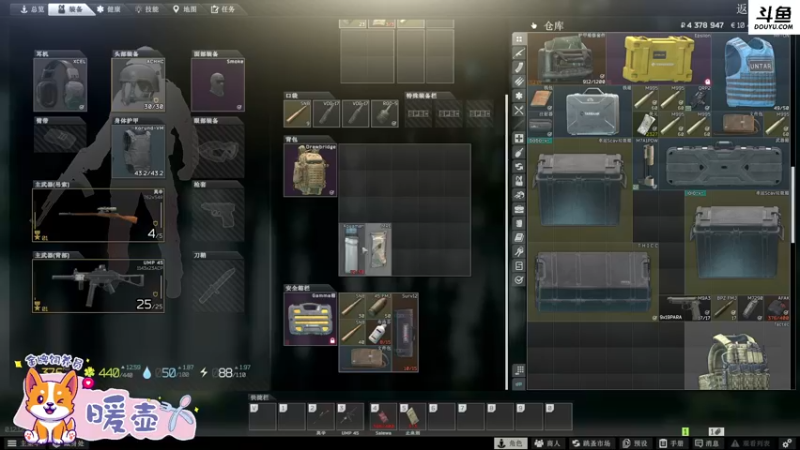Select the UMP 45 back weapon
The width and height of the screenshot is (800, 450).
[x=98, y=286]
